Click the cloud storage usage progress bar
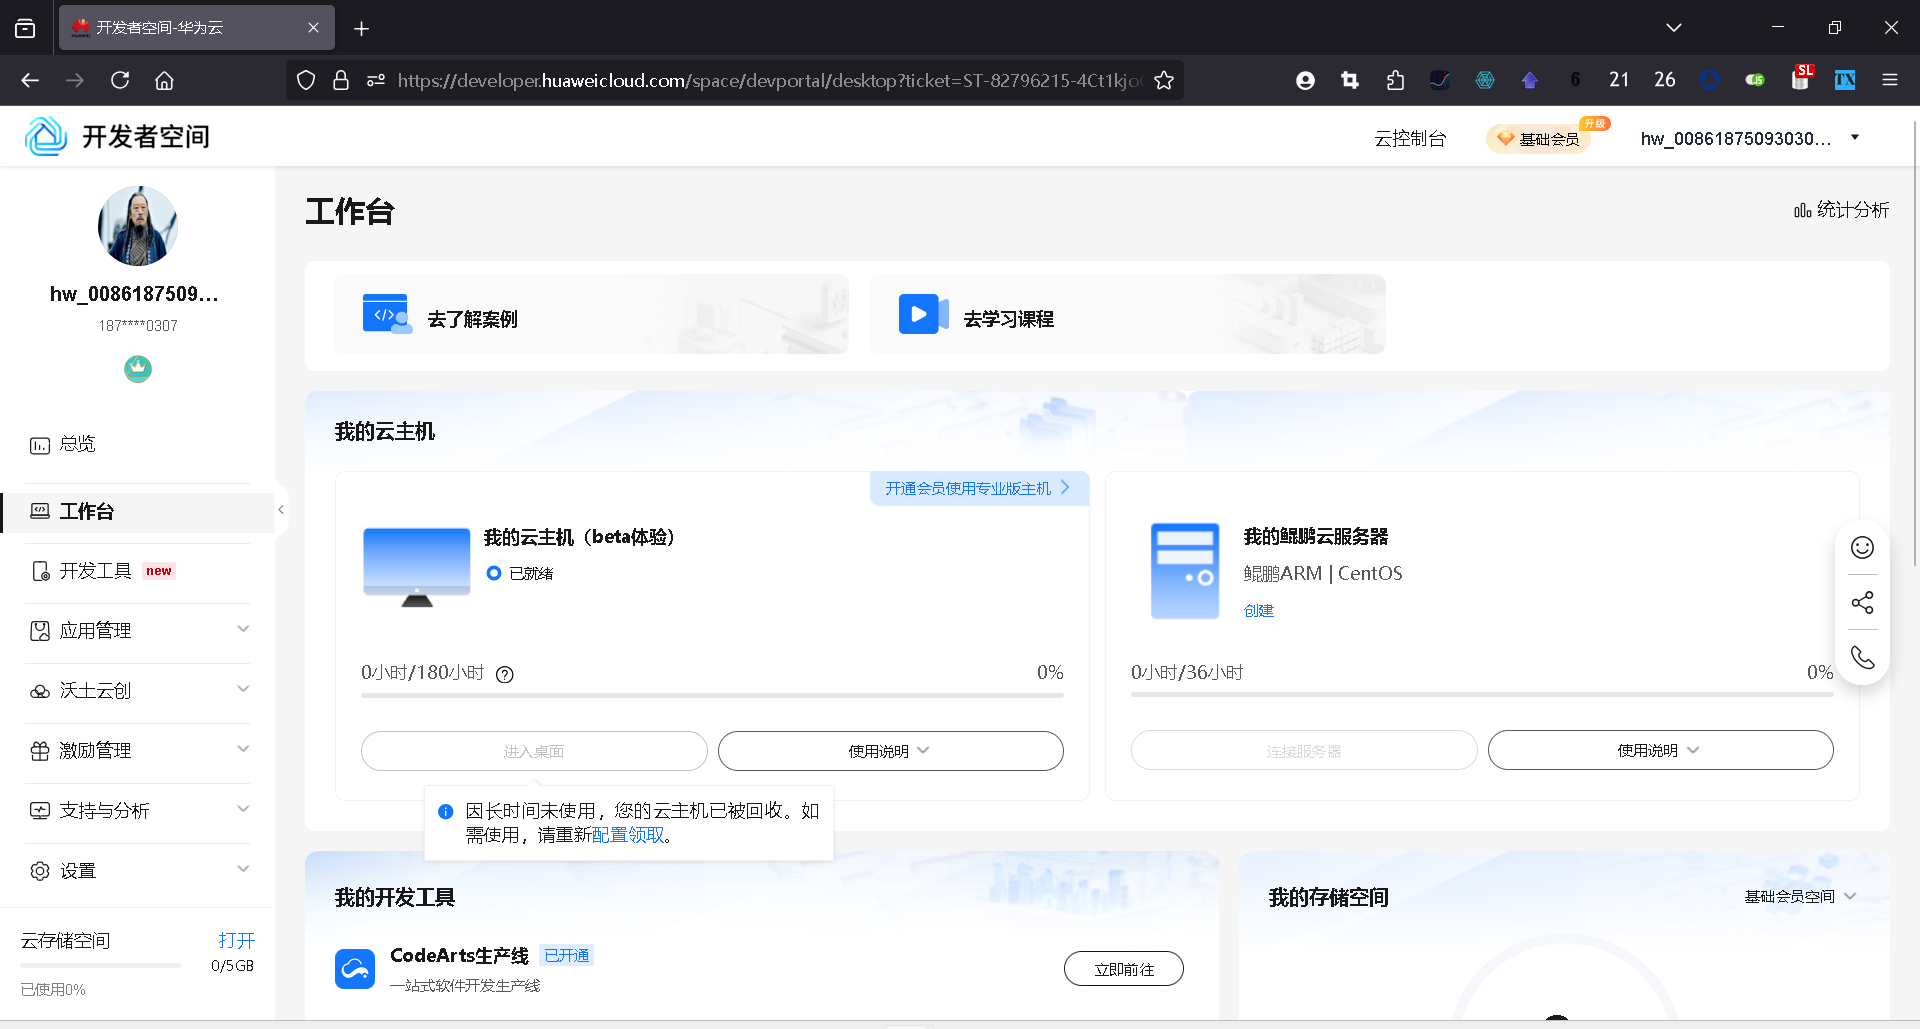The image size is (1920, 1029). coord(100,966)
